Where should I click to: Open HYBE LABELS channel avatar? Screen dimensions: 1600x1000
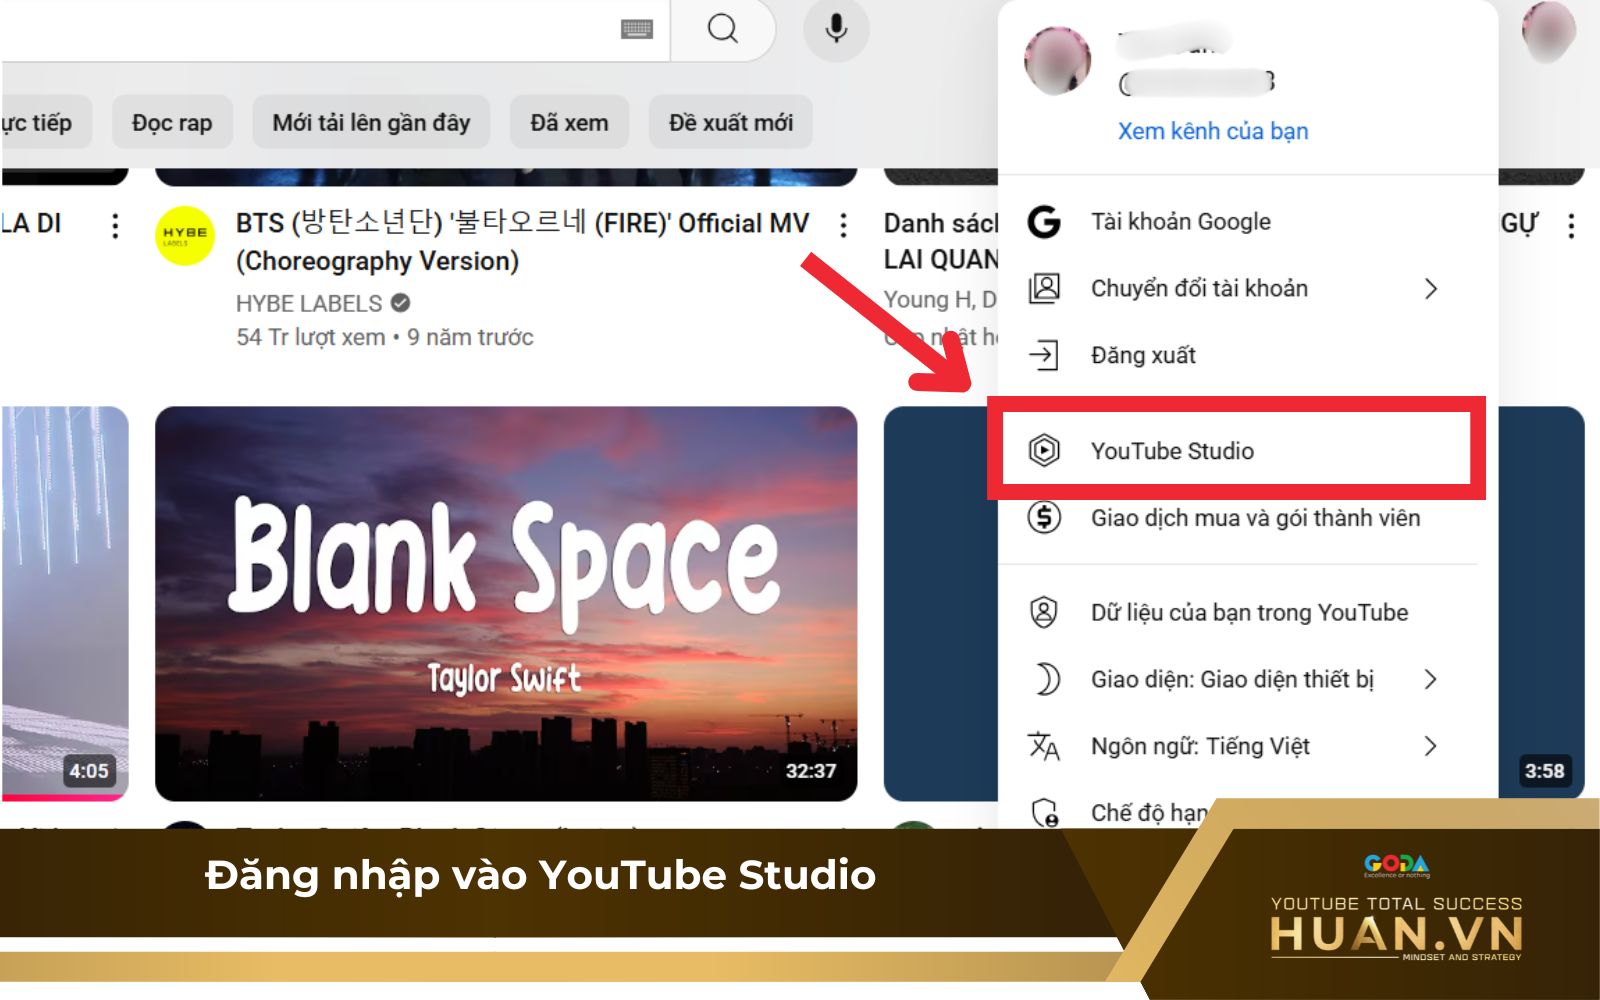pos(185,236)
